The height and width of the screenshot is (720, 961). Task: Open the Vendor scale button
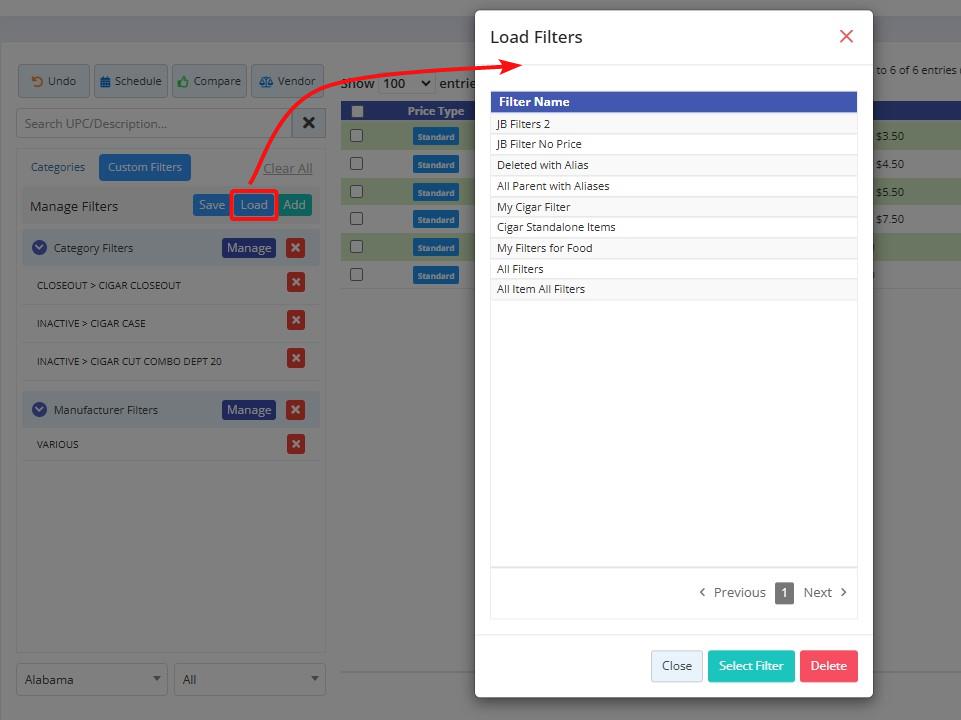point(287,81)
